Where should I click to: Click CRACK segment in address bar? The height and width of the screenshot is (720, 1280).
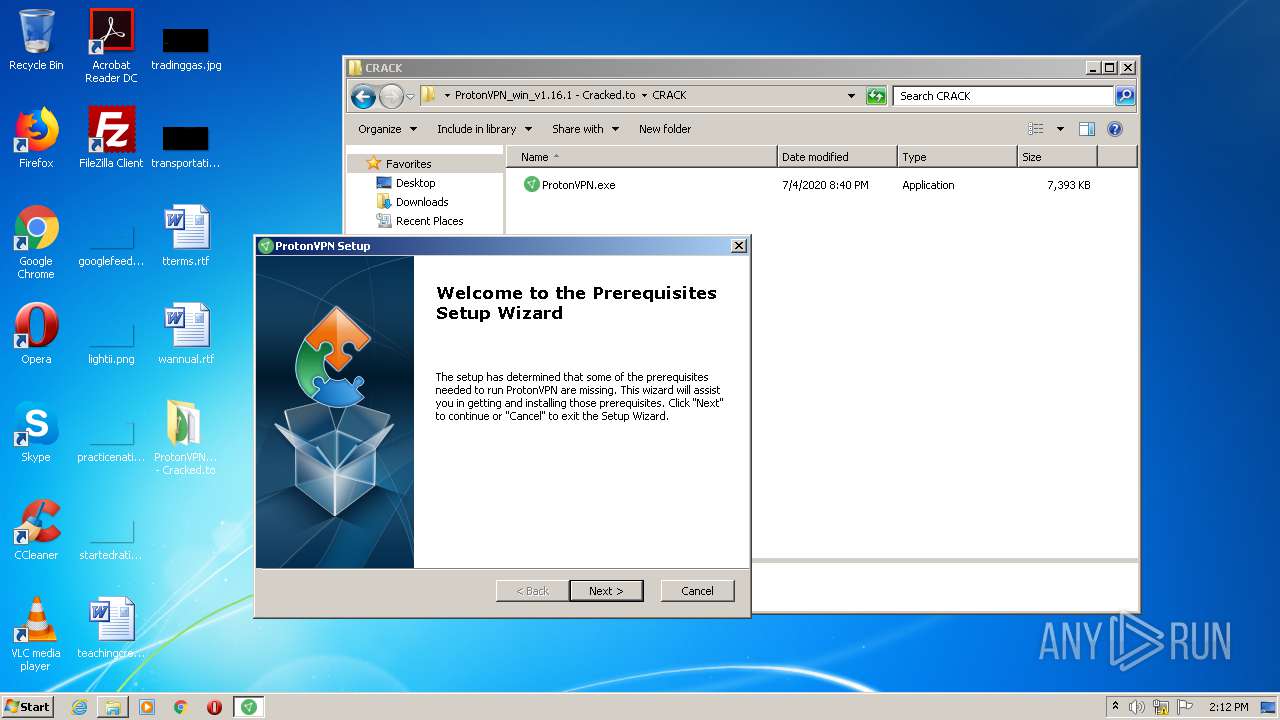click(x=669, y=96)
